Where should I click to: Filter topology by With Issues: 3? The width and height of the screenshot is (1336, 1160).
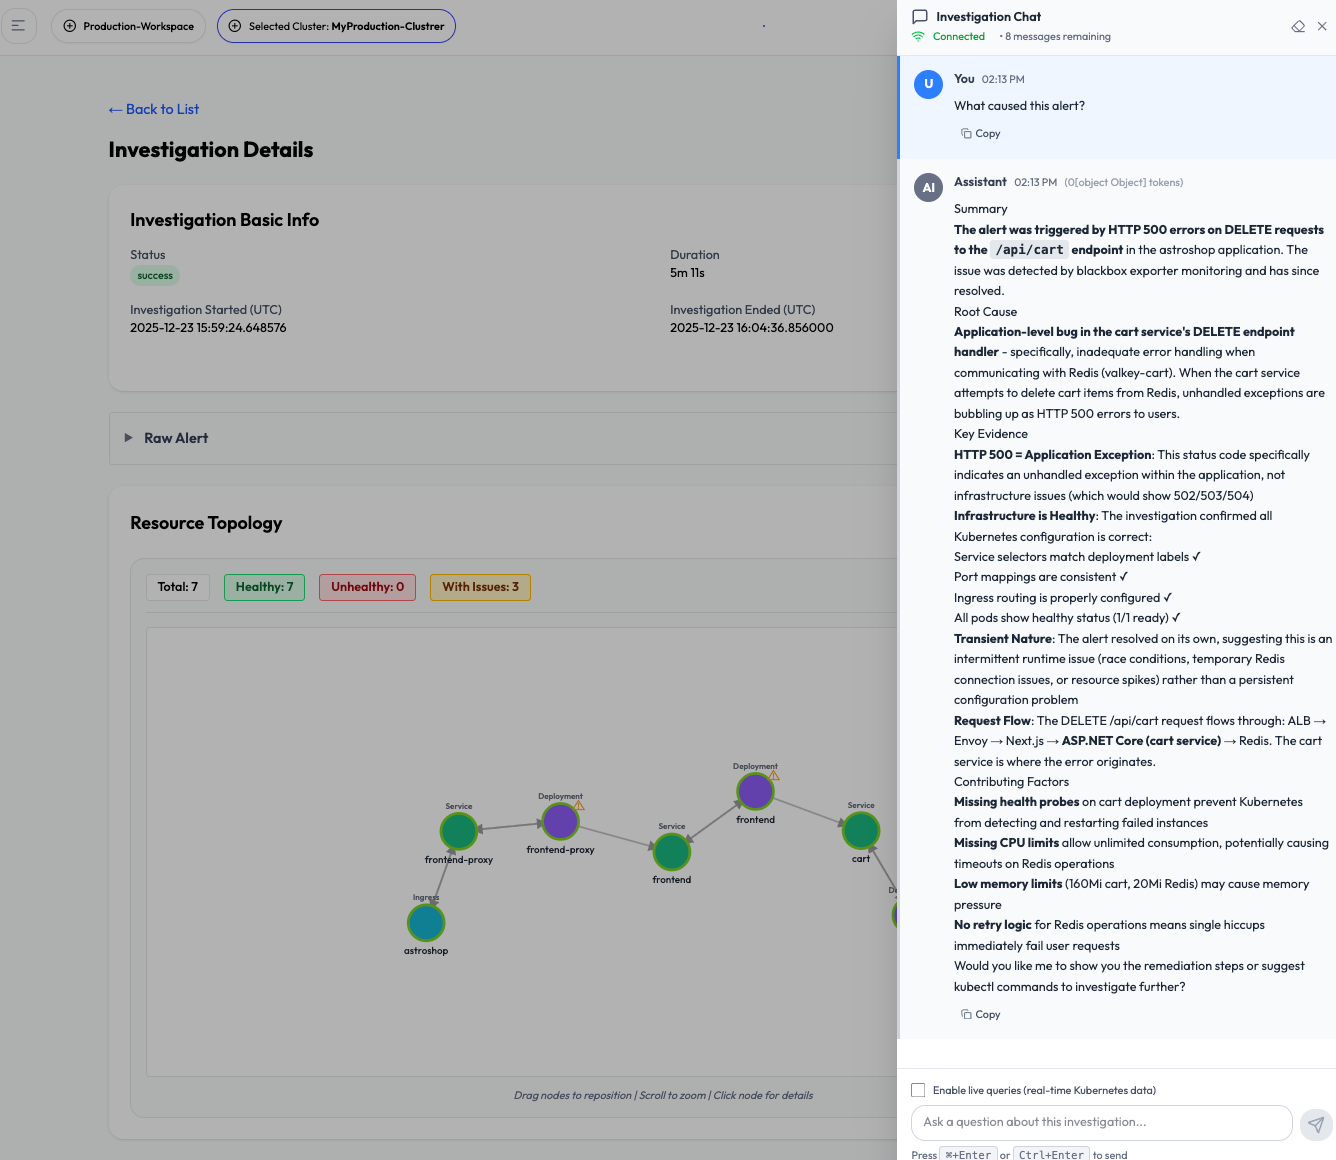pyautogui.click(x=480, y=587)
